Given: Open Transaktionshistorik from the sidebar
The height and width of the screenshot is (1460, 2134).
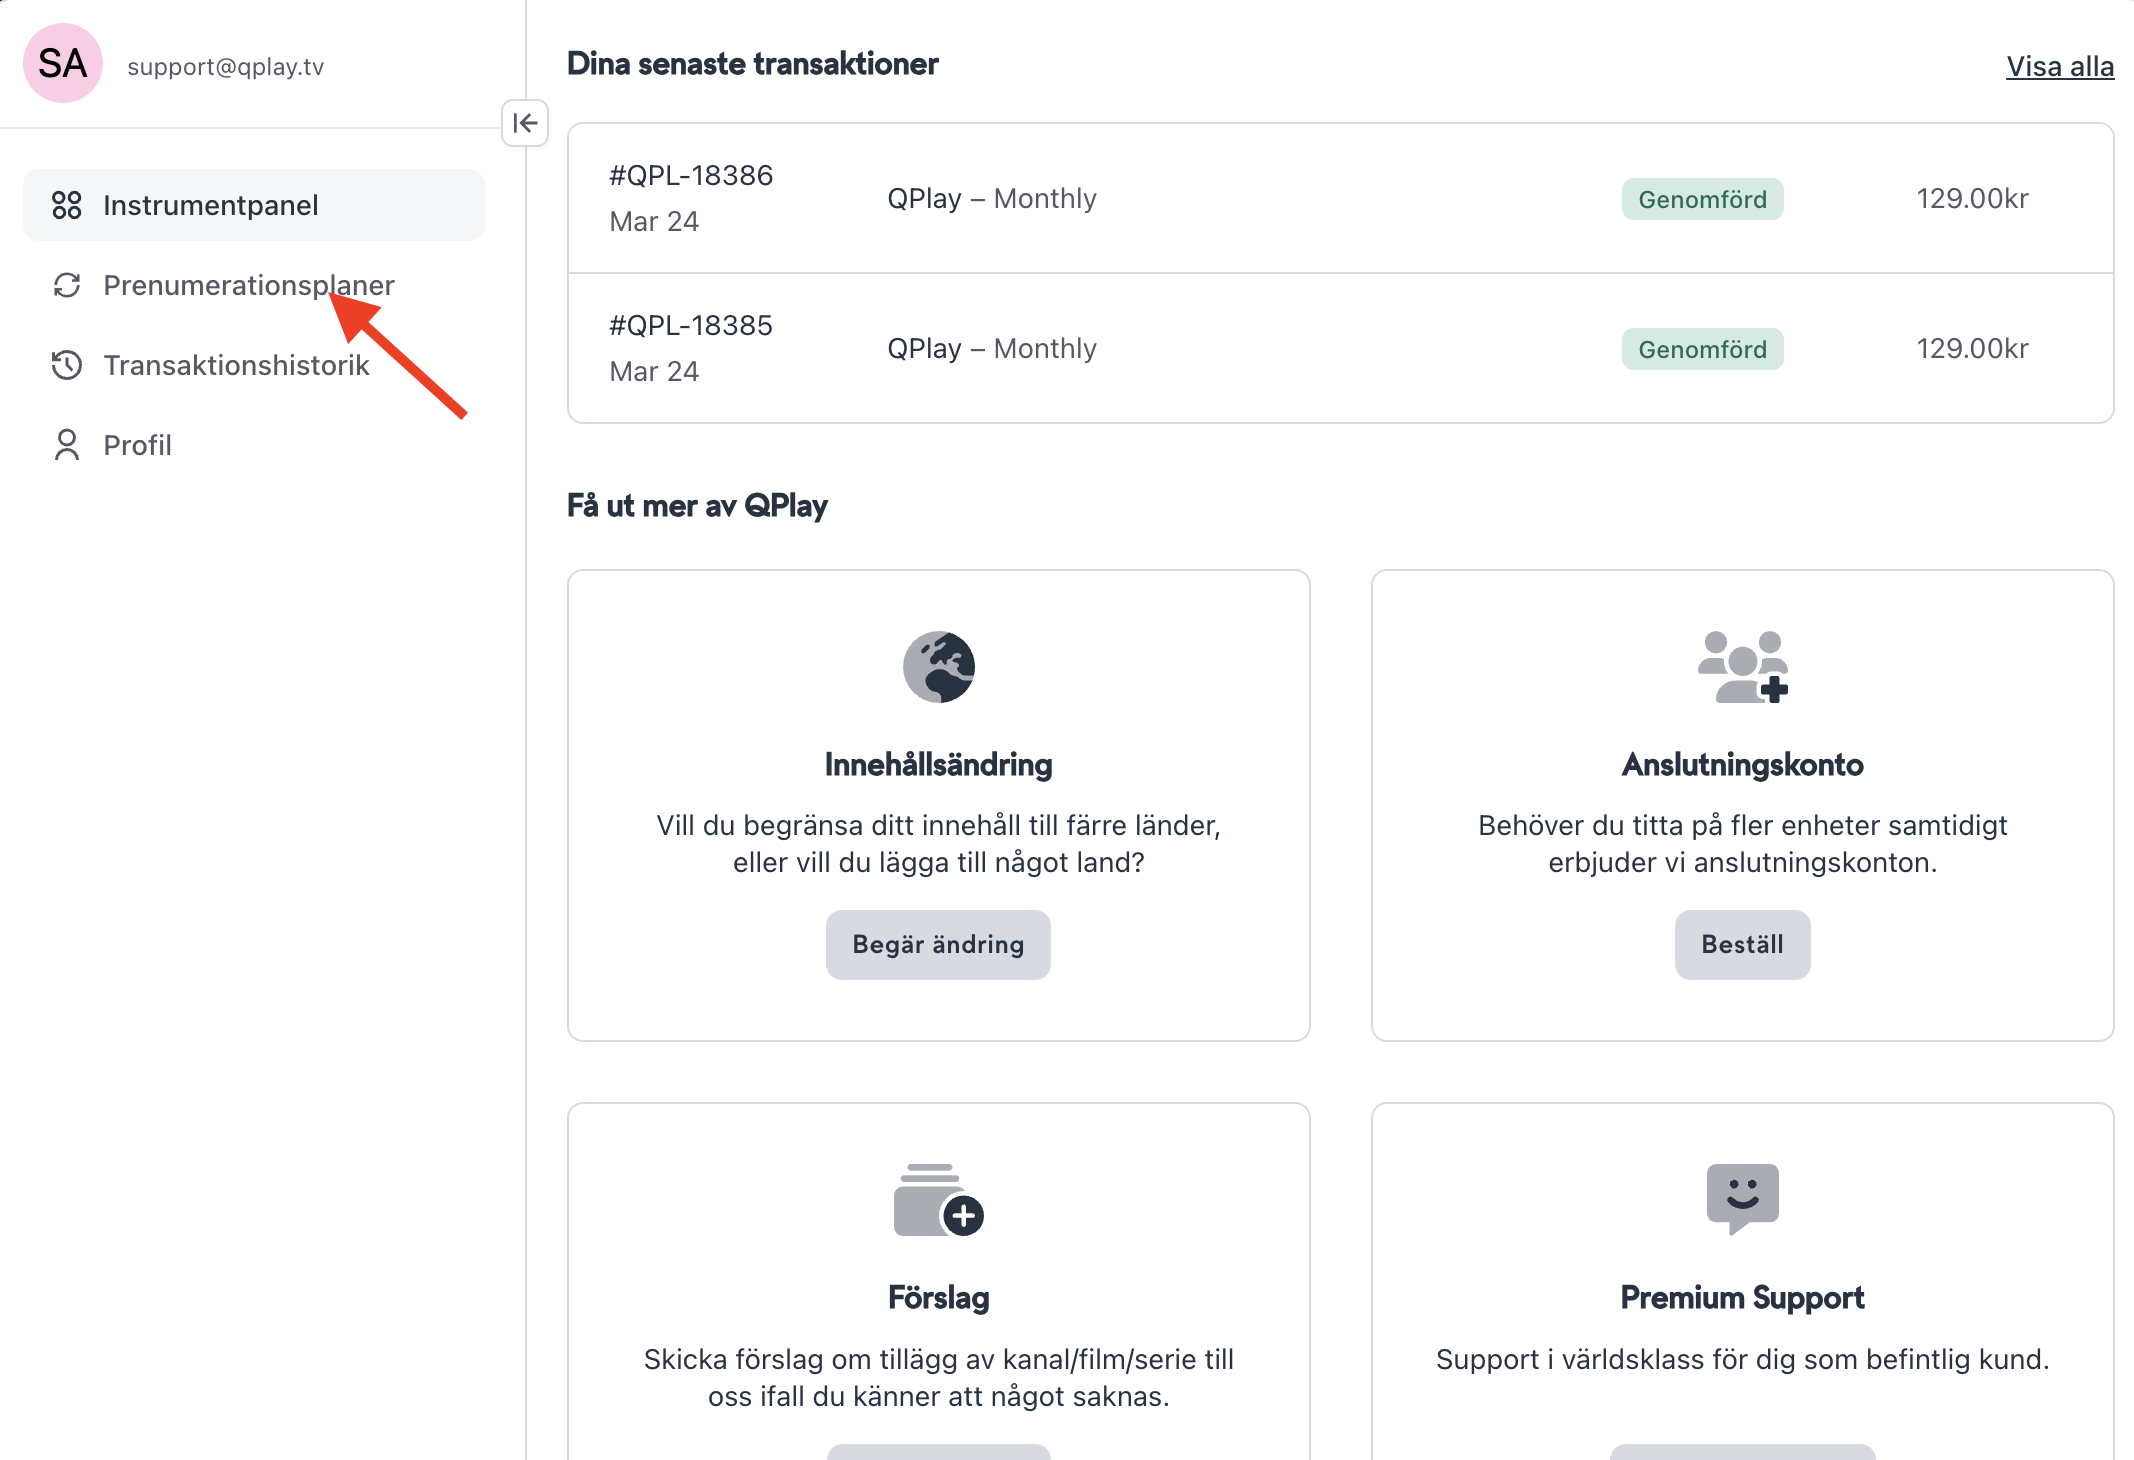Looking at the screenshot, I should pyautogui.click(x=236, y=365).
